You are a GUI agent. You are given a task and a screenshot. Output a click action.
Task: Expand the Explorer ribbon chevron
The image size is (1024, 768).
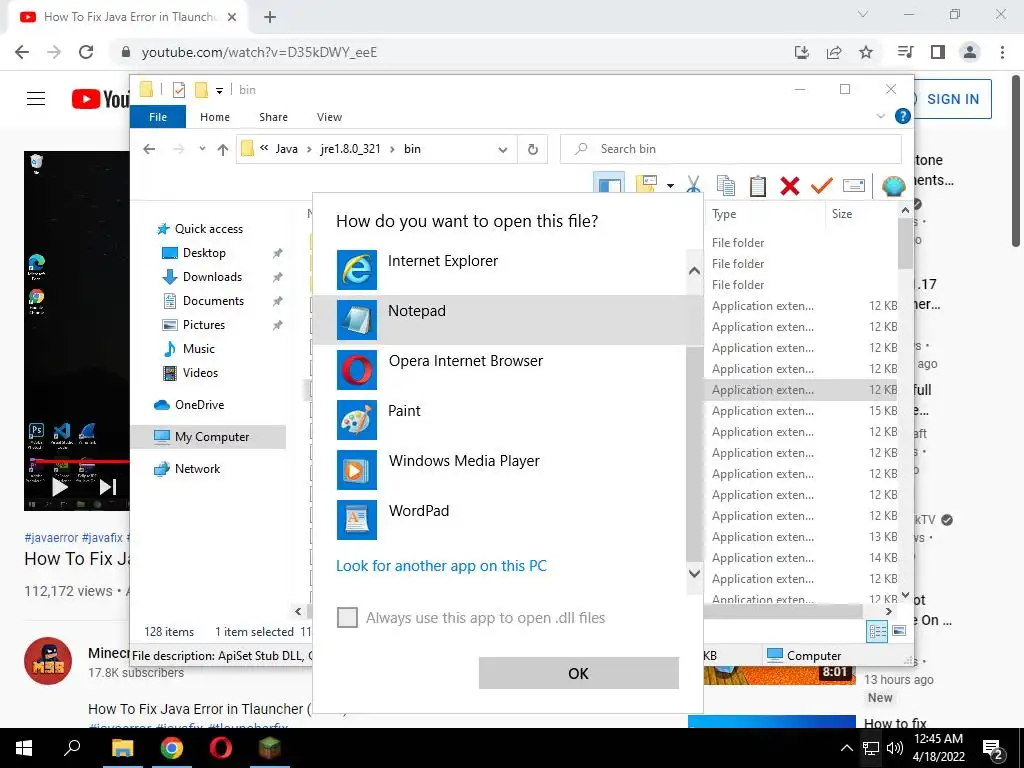tap(880, 116)
